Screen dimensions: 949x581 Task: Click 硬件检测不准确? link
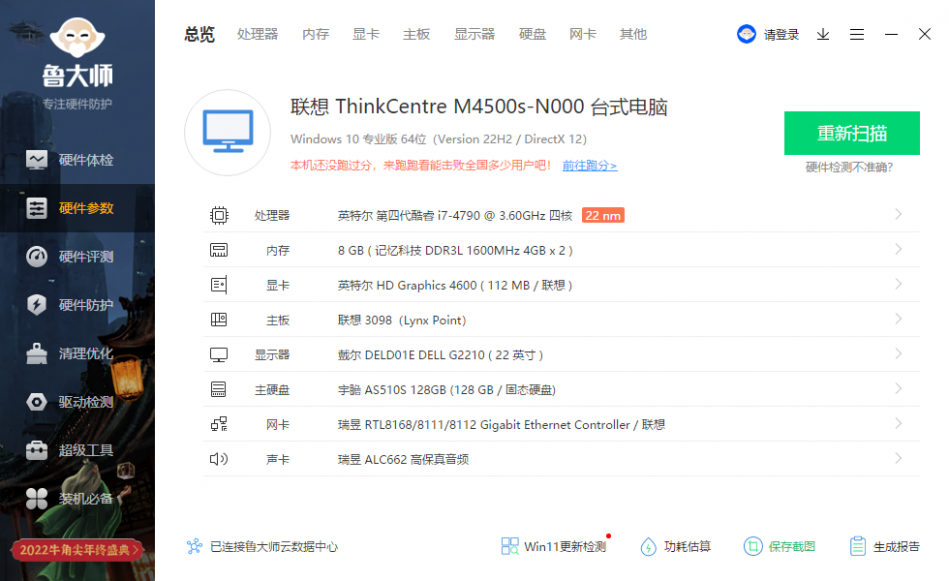tap(849, 167)
